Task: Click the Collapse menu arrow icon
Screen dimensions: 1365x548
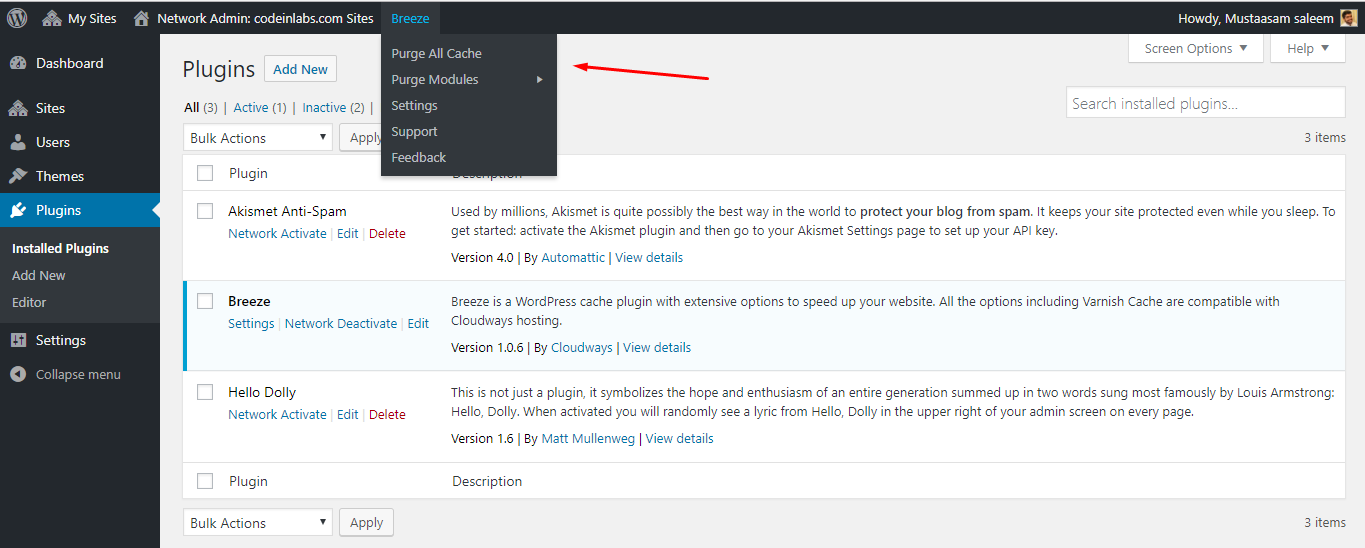Action: (18, 374)
